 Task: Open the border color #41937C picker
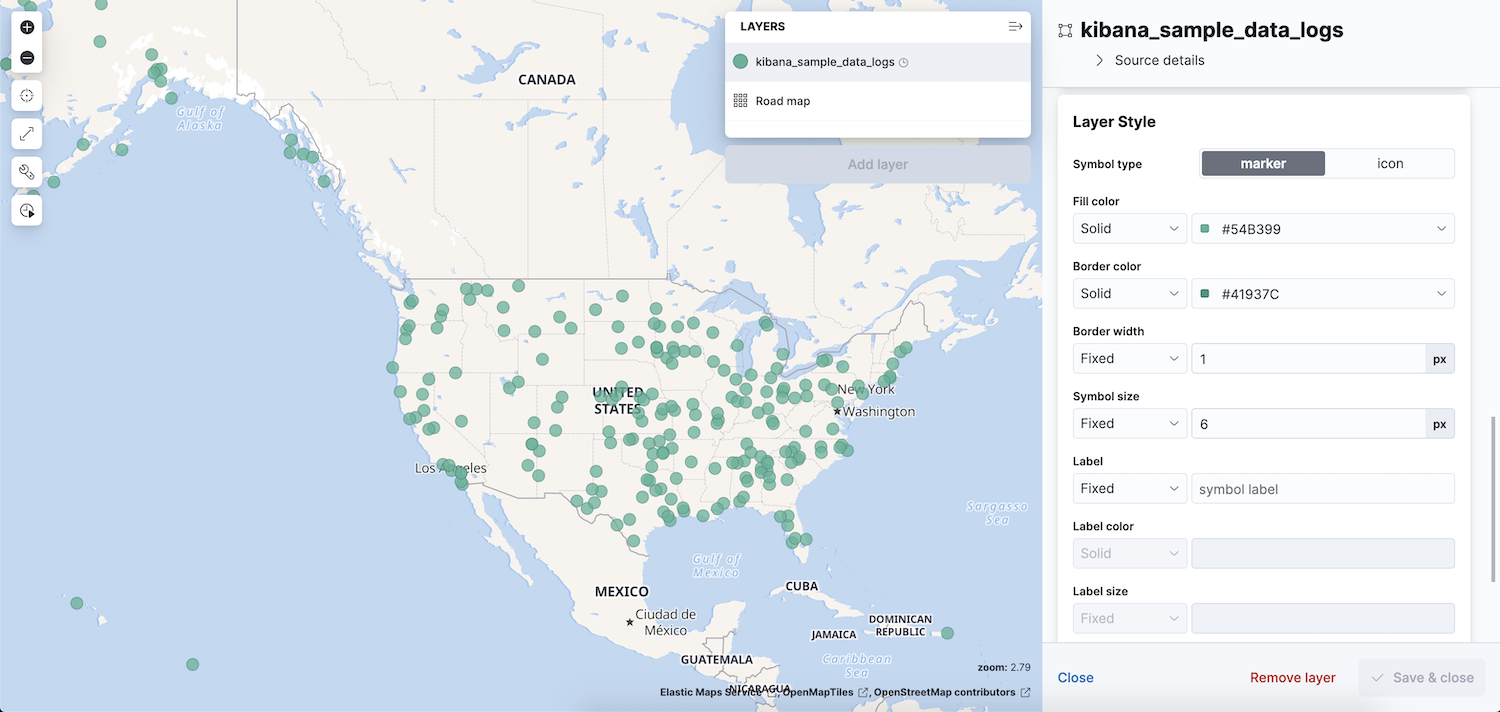coord(1322,294)
